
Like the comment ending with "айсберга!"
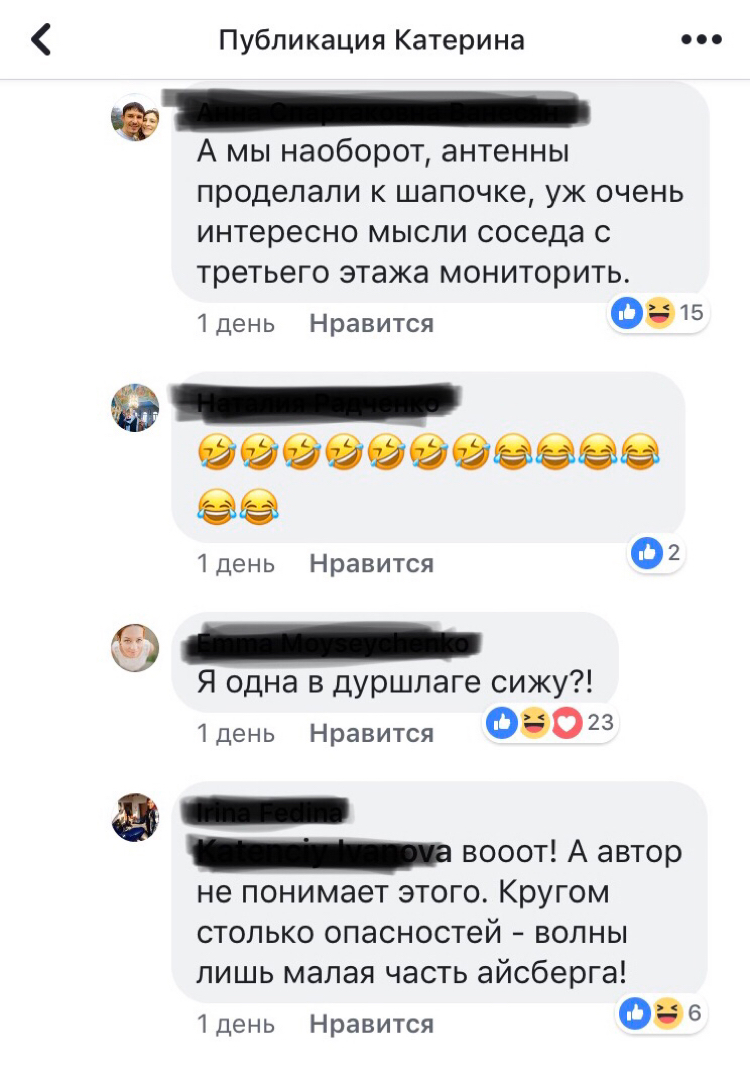pos(371,1023)
